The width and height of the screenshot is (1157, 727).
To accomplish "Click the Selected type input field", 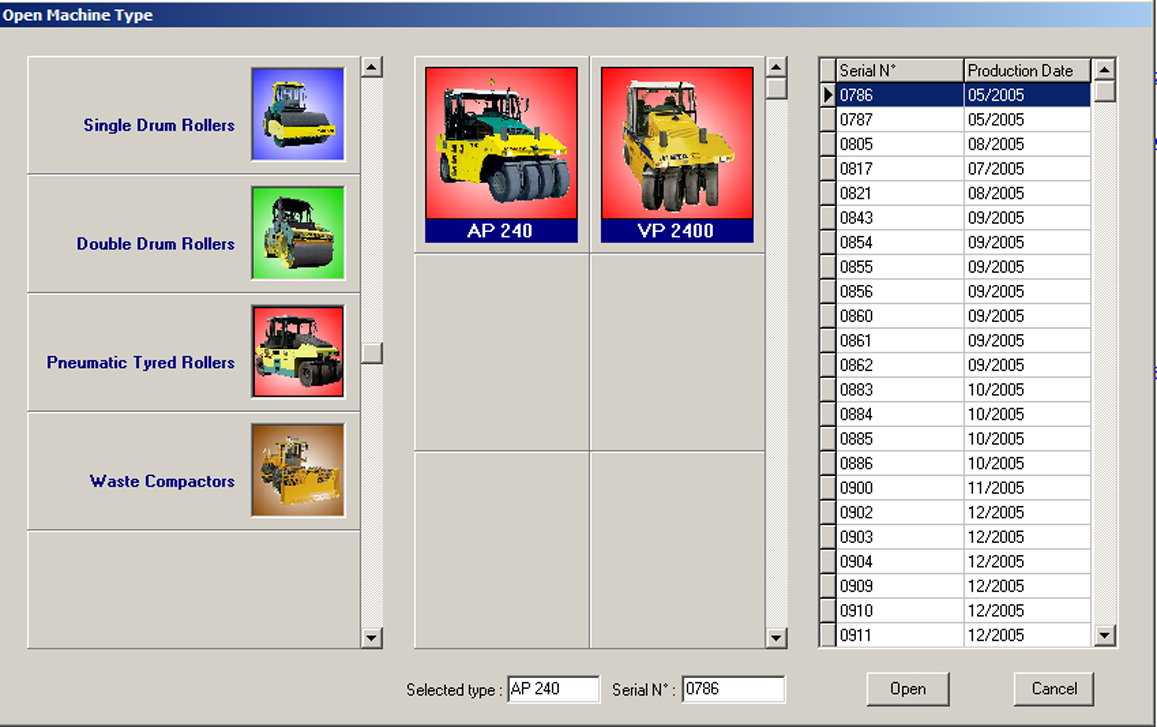I will tap(553, 689).
